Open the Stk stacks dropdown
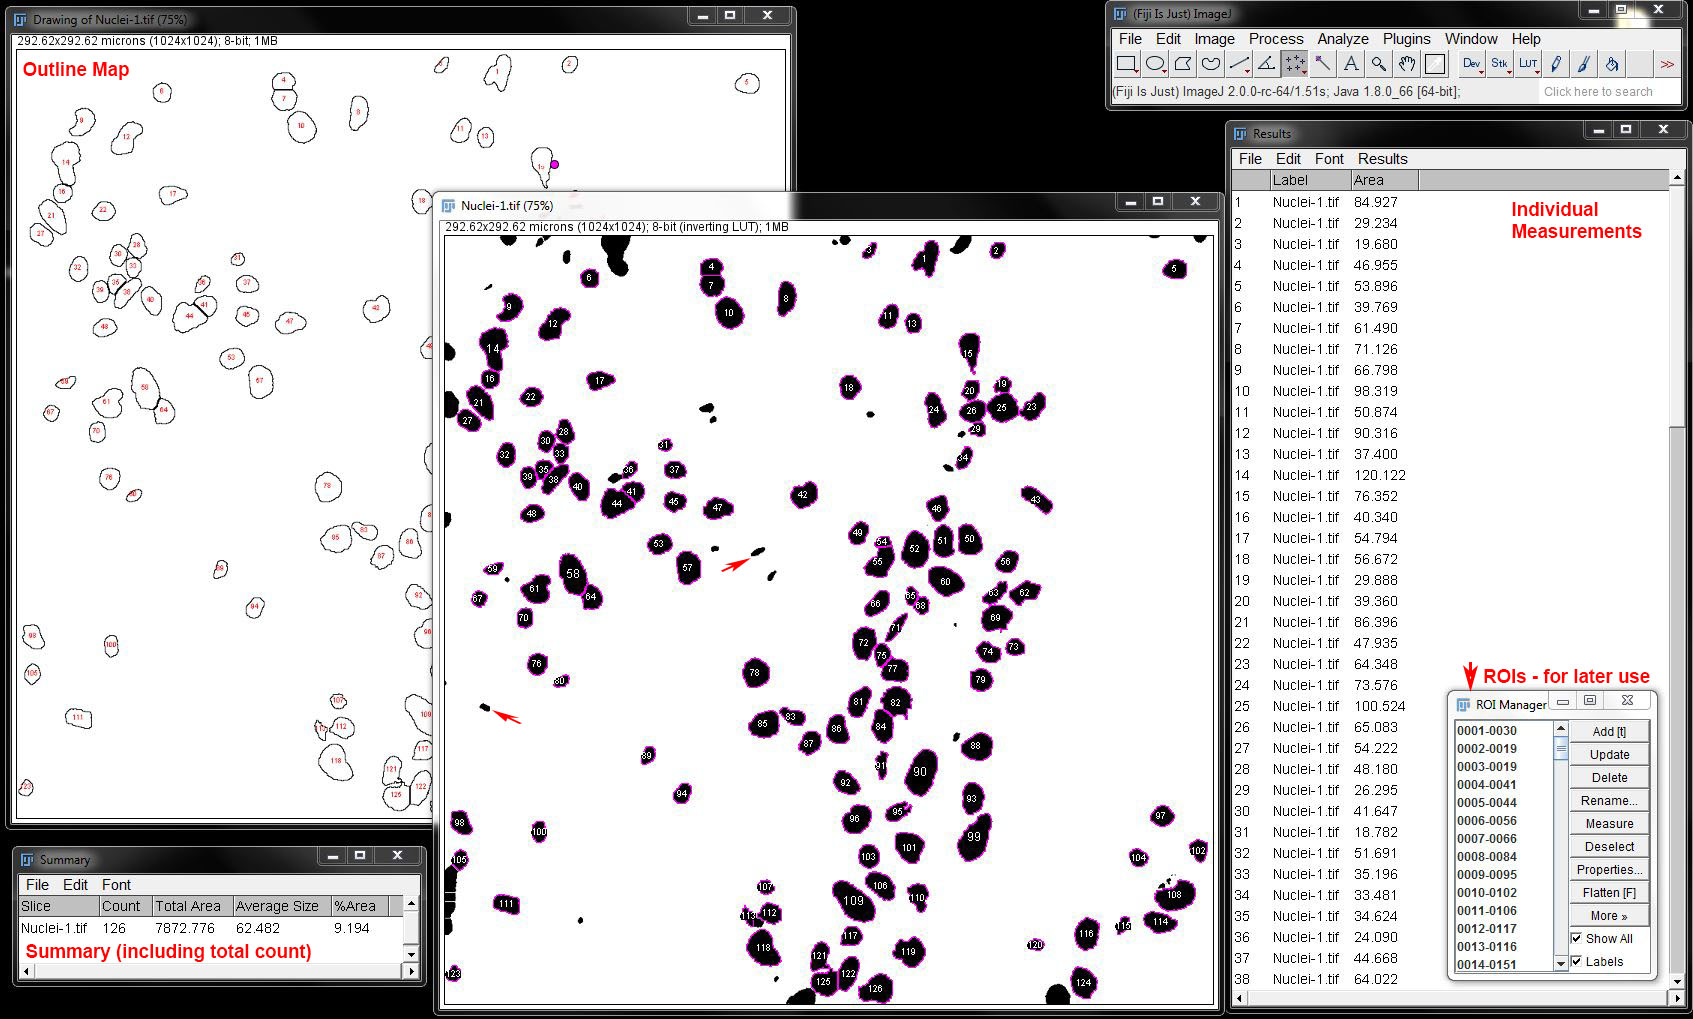This screenshot has width=1693, height=1019. [x=1500, y=63]
